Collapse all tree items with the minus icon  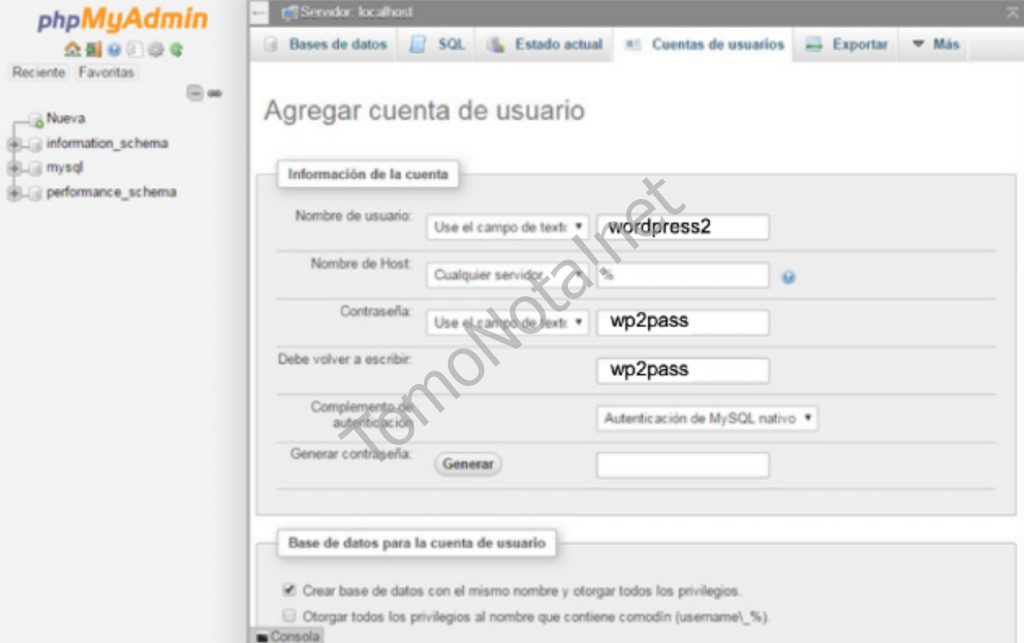[x=196, y=93]
